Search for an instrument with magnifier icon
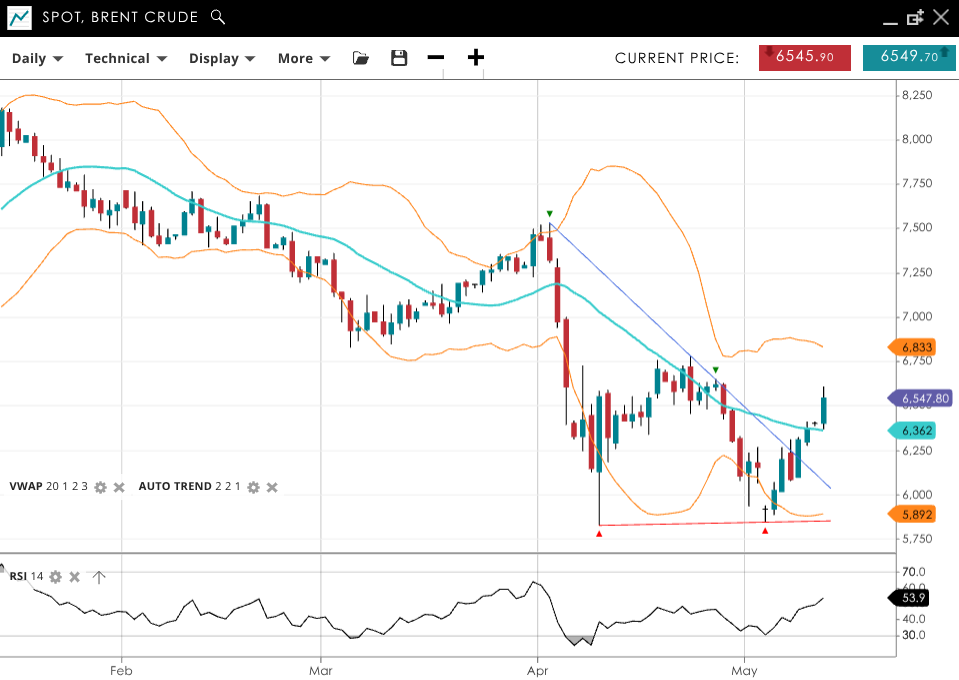Viewport: 959px width, 680px height. click(x=219, y=17)
